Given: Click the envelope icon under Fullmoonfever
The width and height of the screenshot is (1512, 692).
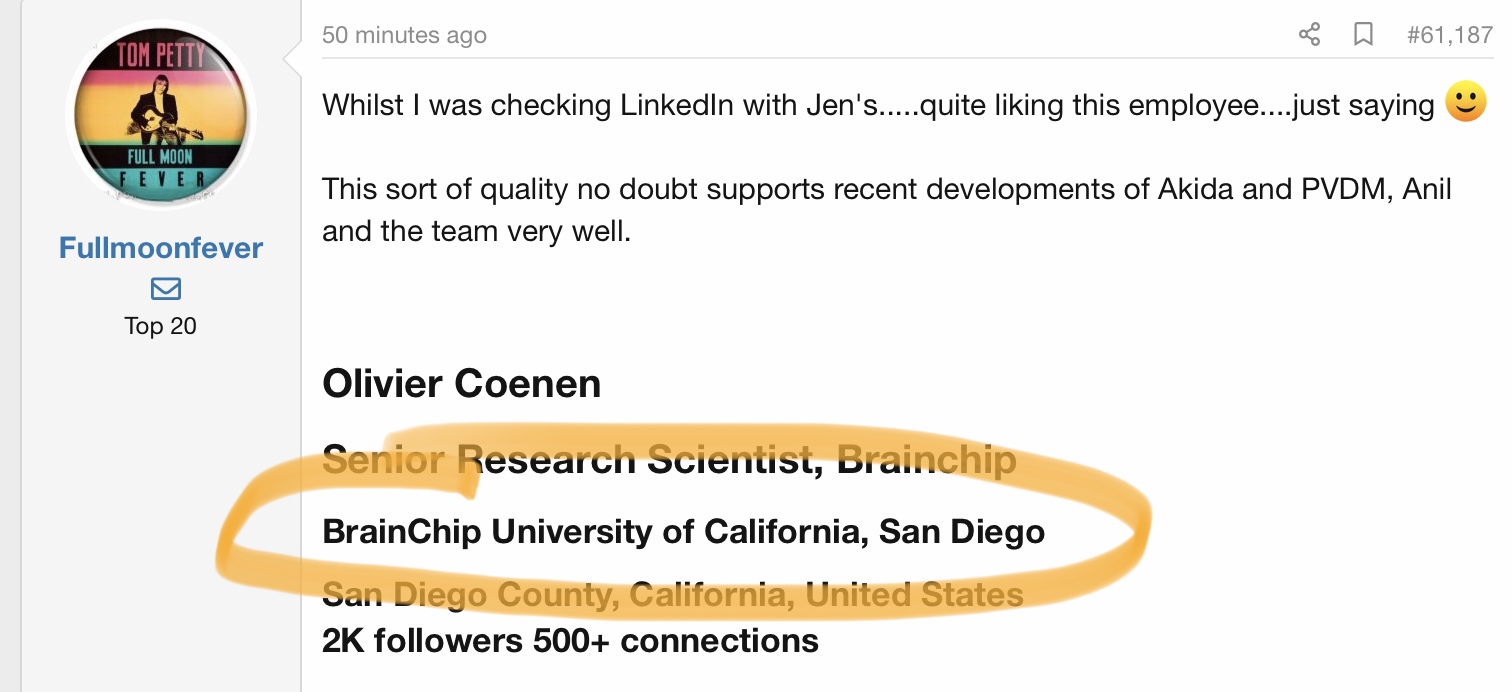Looking at the screenshot, I should pyautogui.click(x=165, y=289).
